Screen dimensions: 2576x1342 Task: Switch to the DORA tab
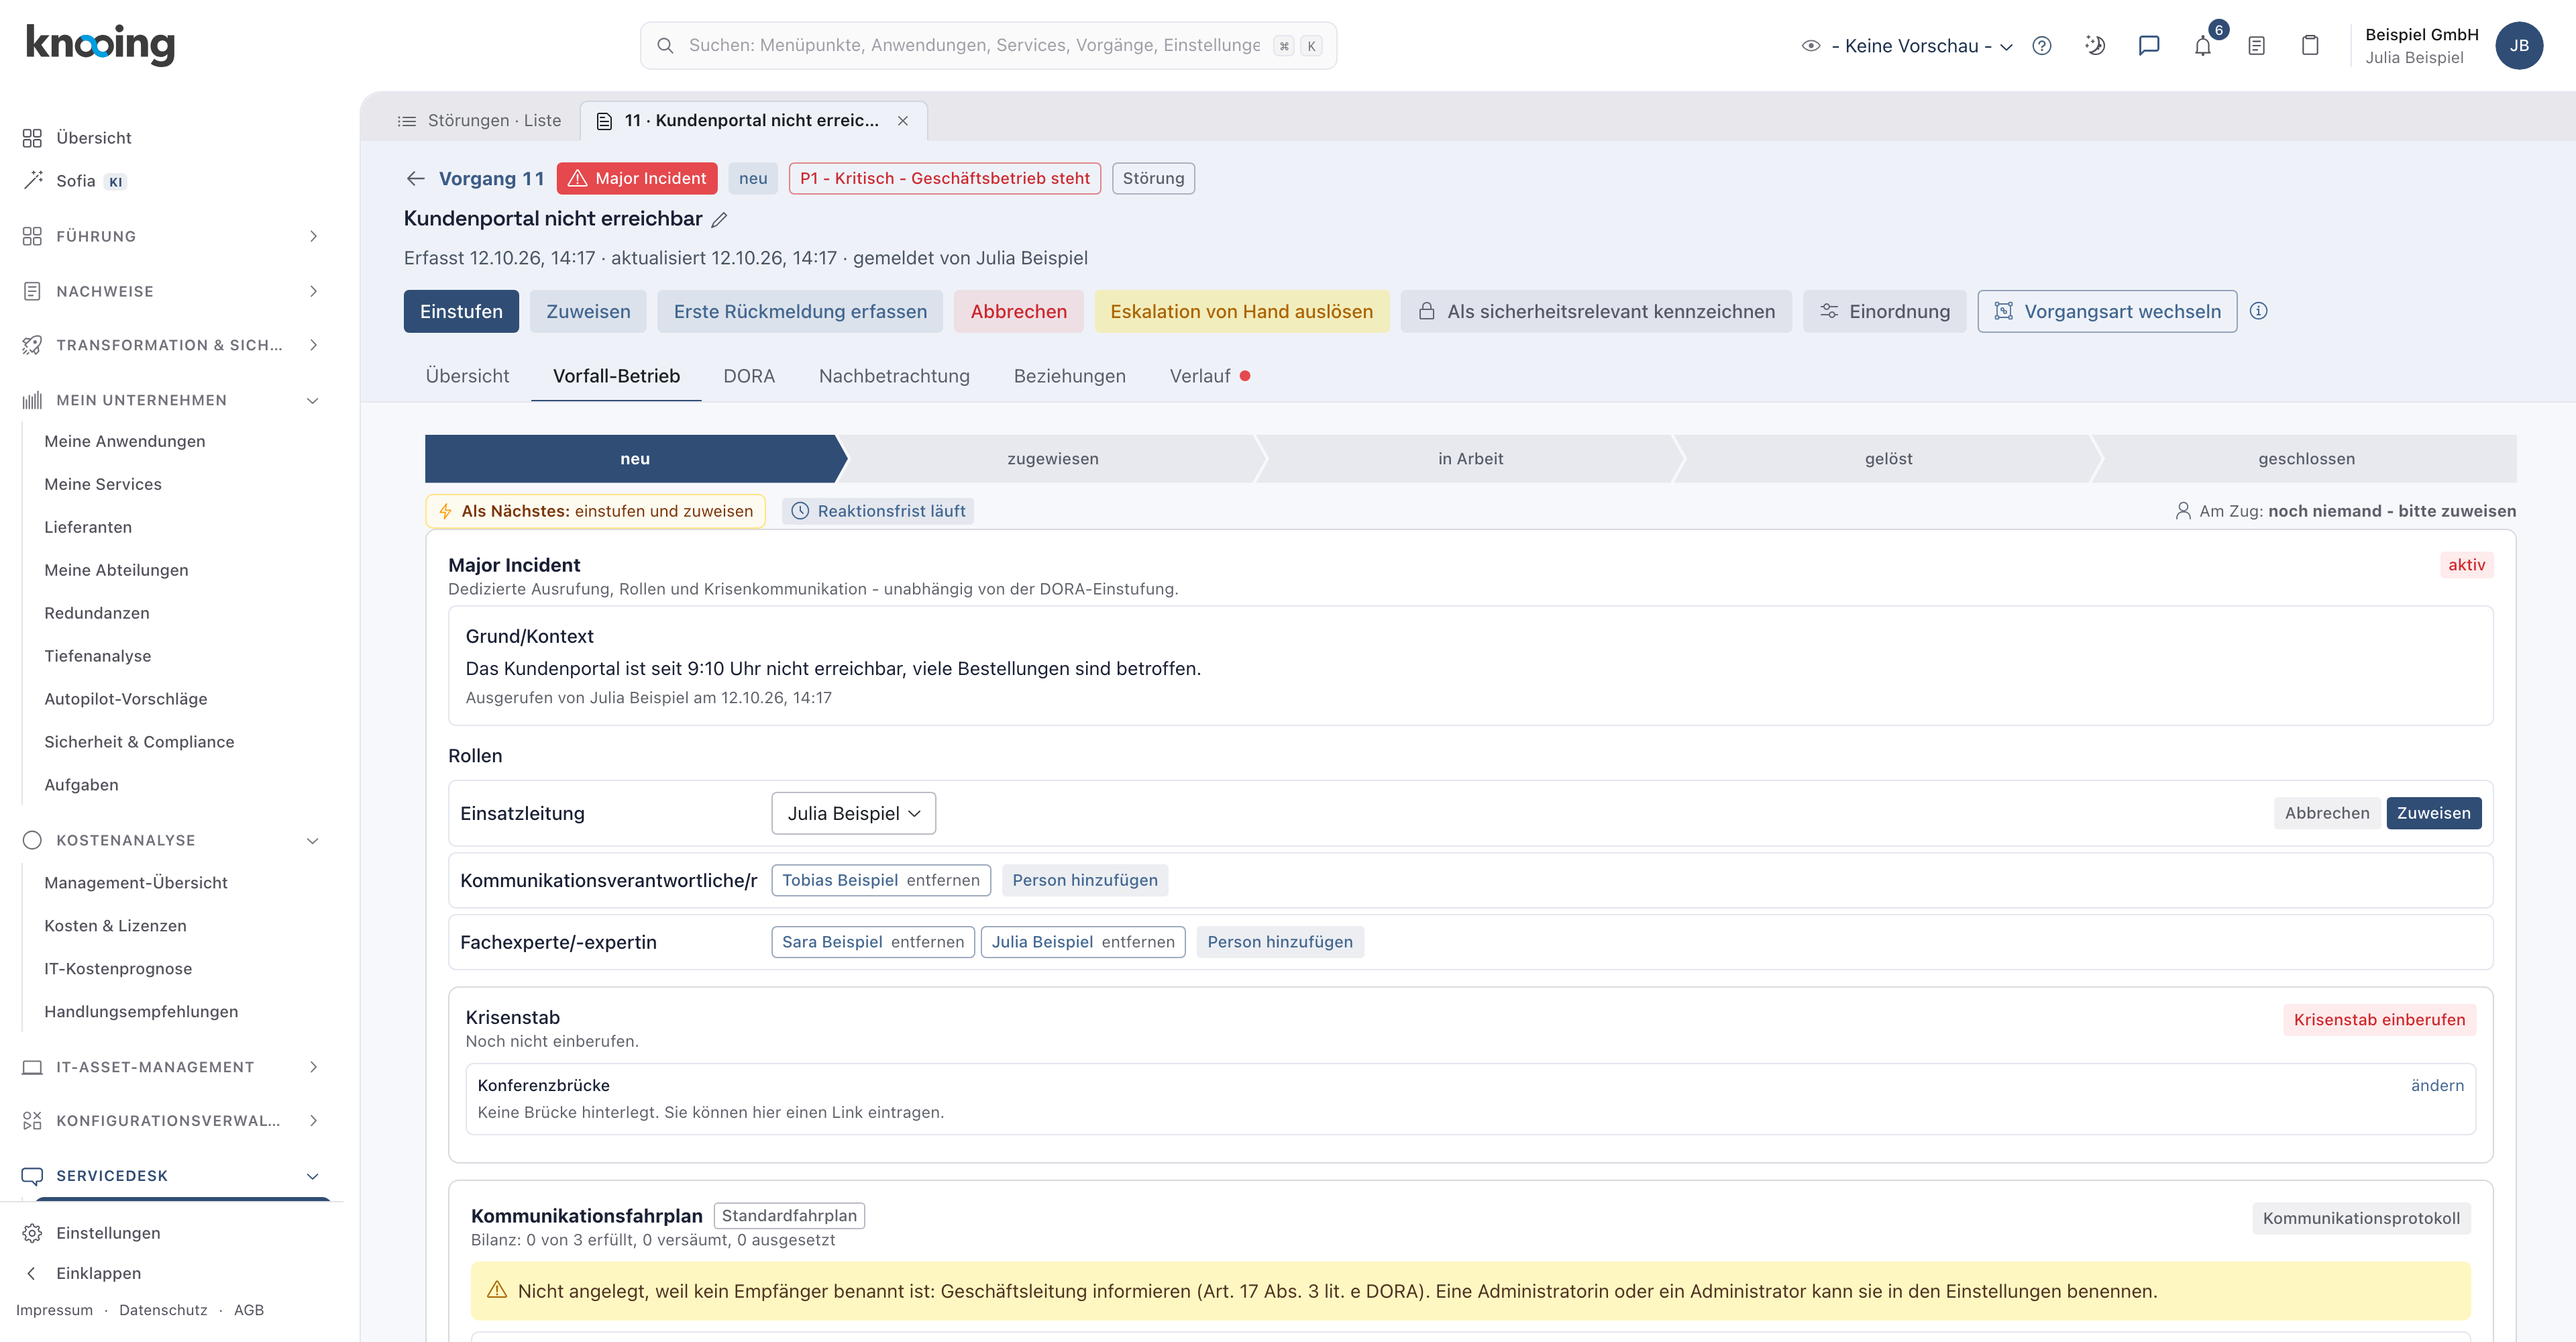pos(749,376)
